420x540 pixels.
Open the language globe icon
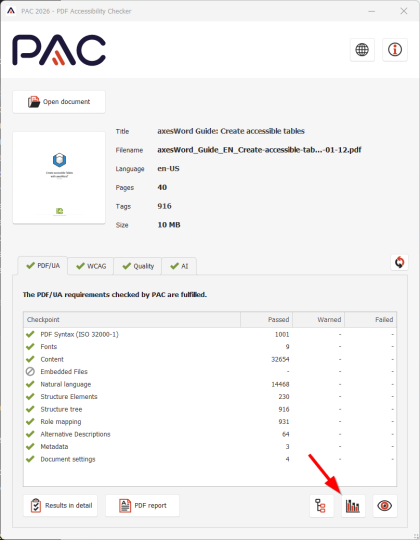pyautogui.click(x=362, y=50)
